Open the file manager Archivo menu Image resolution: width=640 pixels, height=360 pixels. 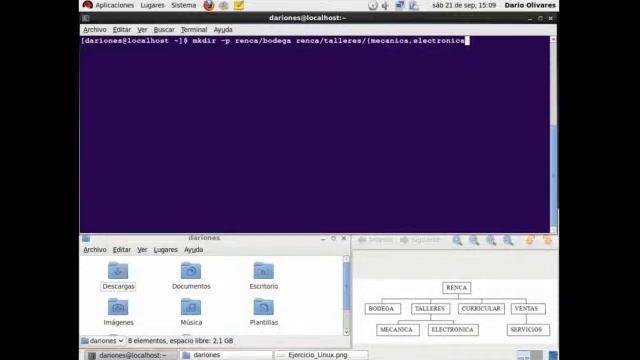click(95, 250)
